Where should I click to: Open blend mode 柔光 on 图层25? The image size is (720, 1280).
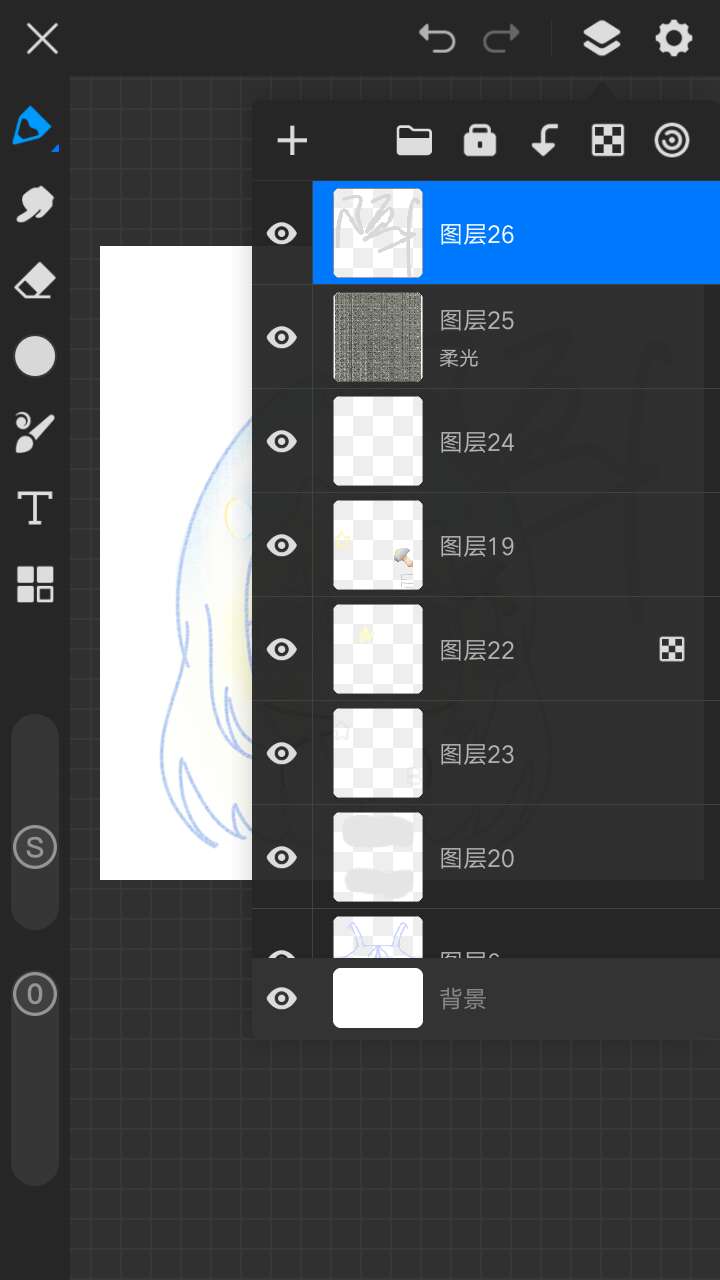pos(459,358)
